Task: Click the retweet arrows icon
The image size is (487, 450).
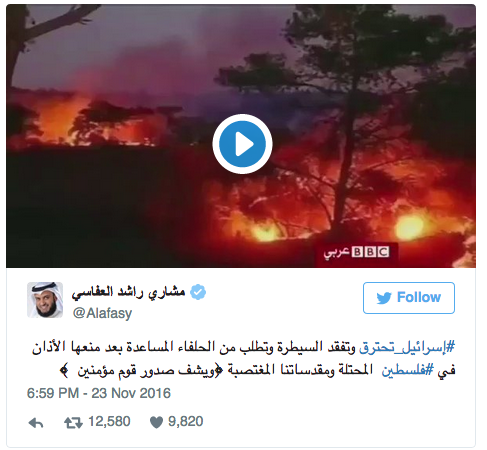Action: pos(73,423)
